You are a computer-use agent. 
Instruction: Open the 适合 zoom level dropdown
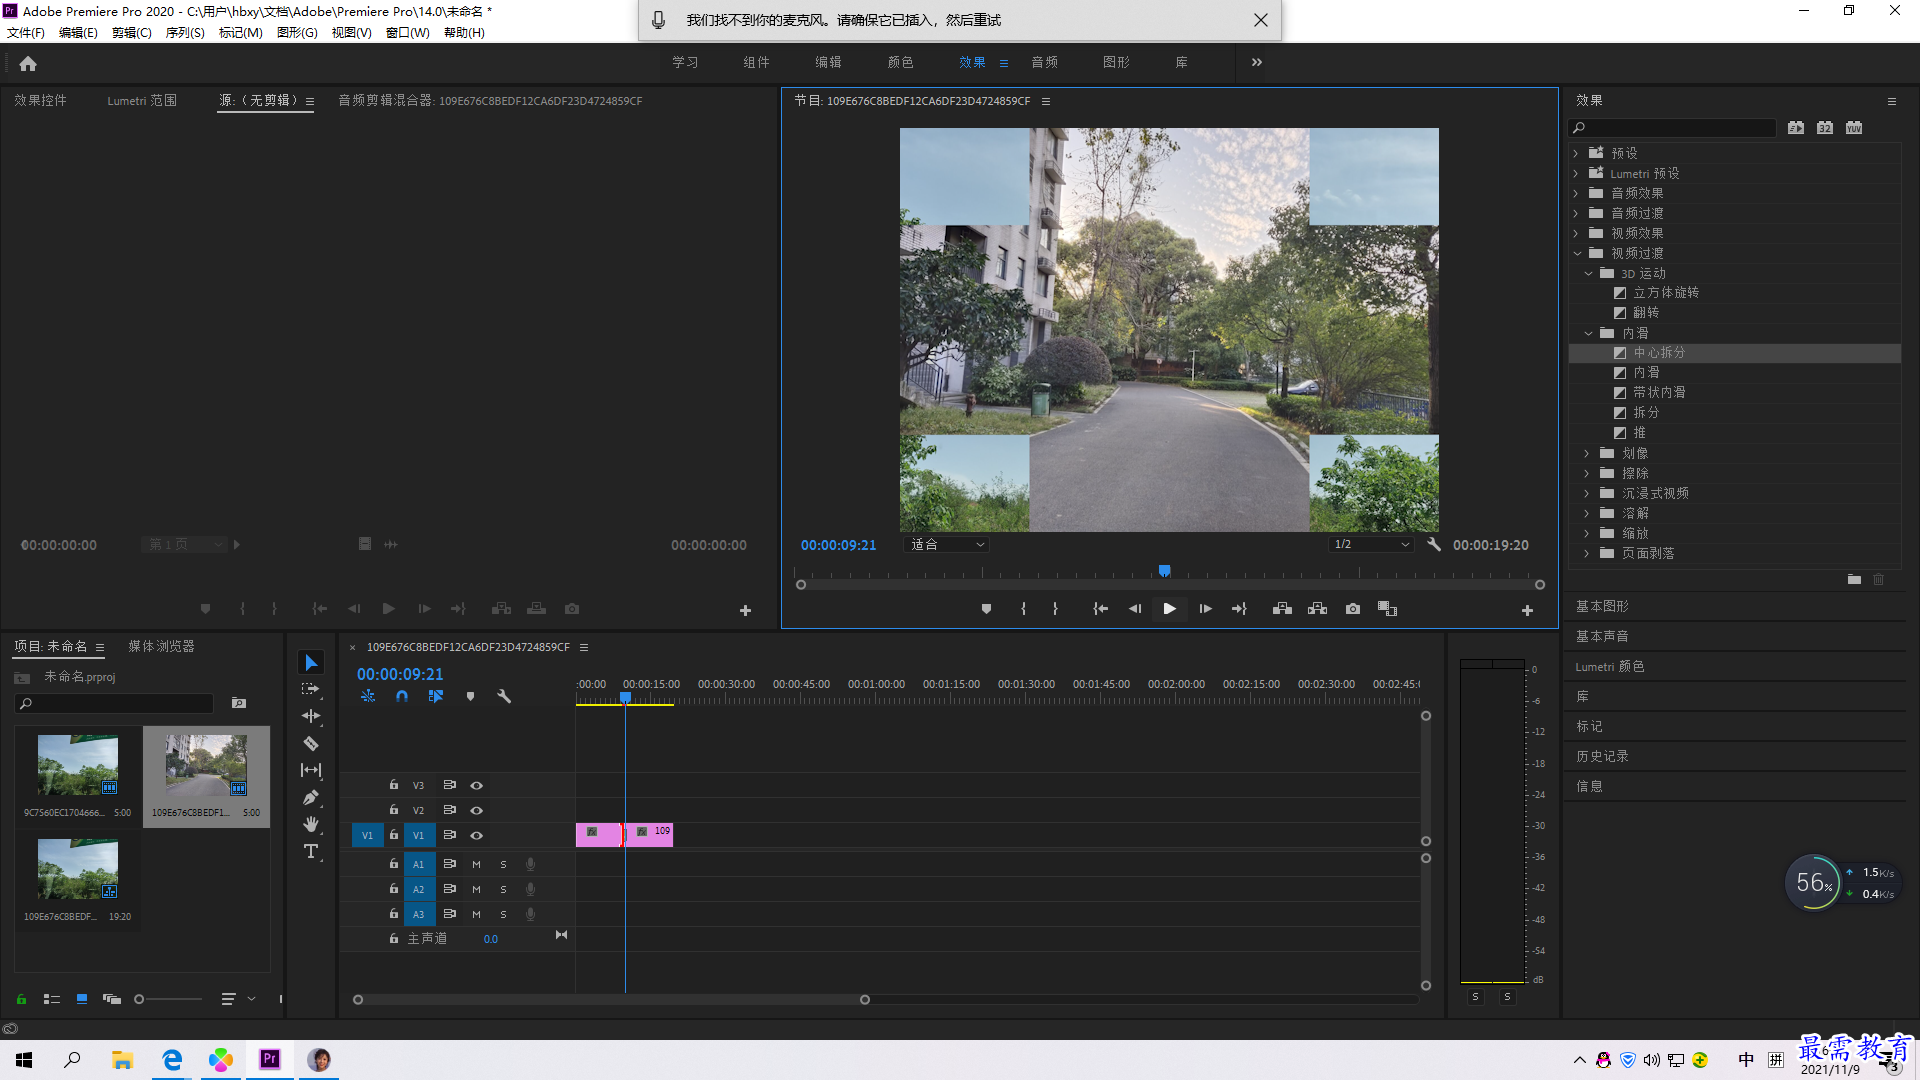click(946, 545)
